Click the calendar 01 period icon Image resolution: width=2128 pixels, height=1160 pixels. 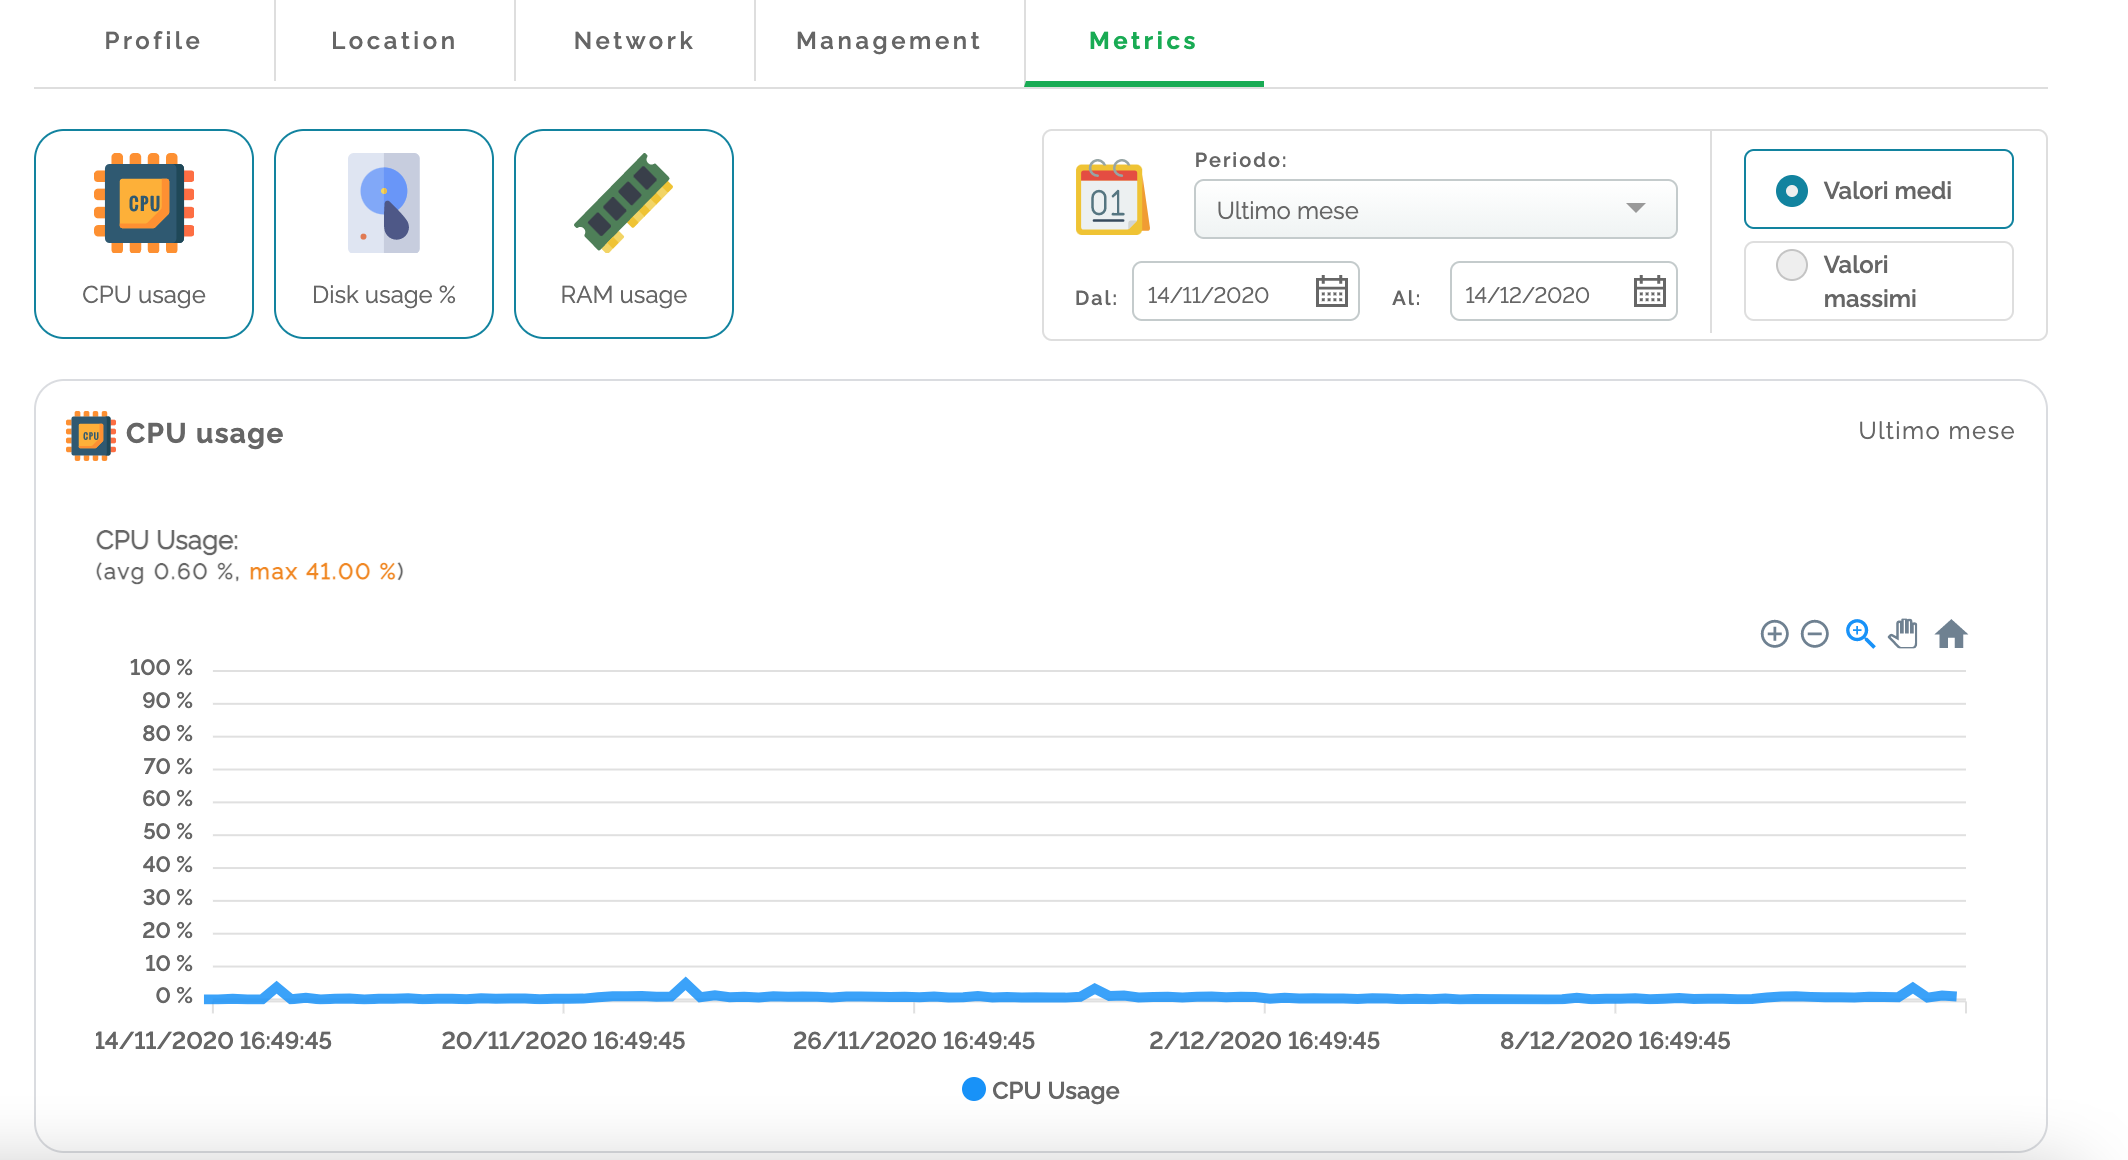(1111, 197)
